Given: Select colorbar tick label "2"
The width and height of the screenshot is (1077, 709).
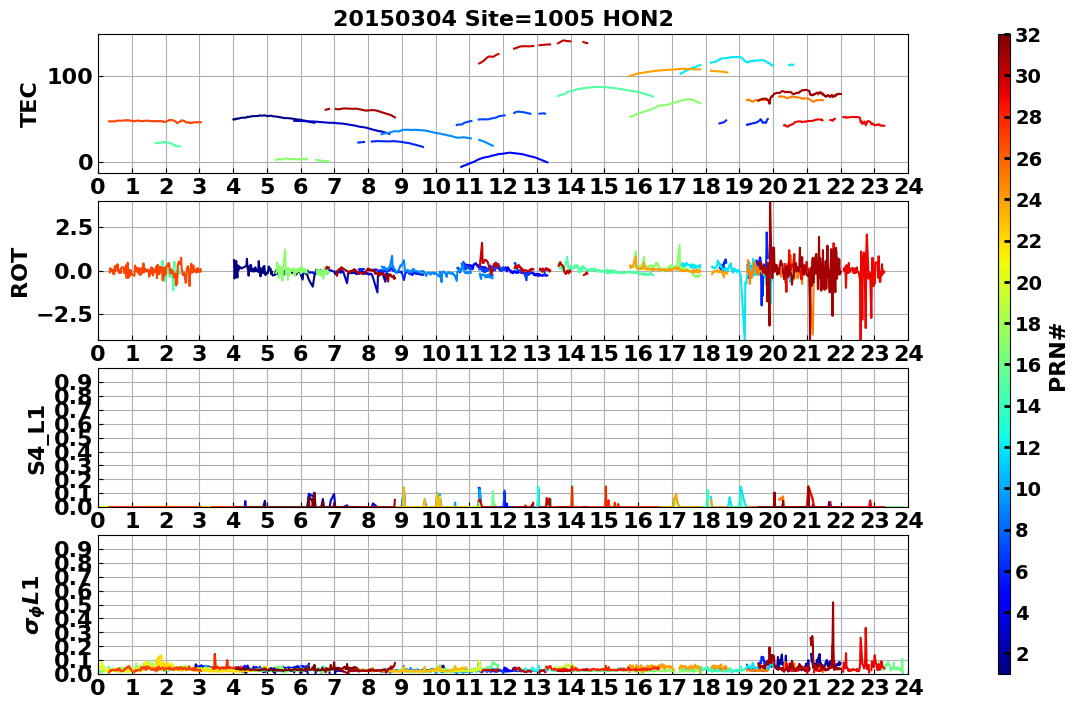Looking at the screenshot, I should pos(1022,653).
